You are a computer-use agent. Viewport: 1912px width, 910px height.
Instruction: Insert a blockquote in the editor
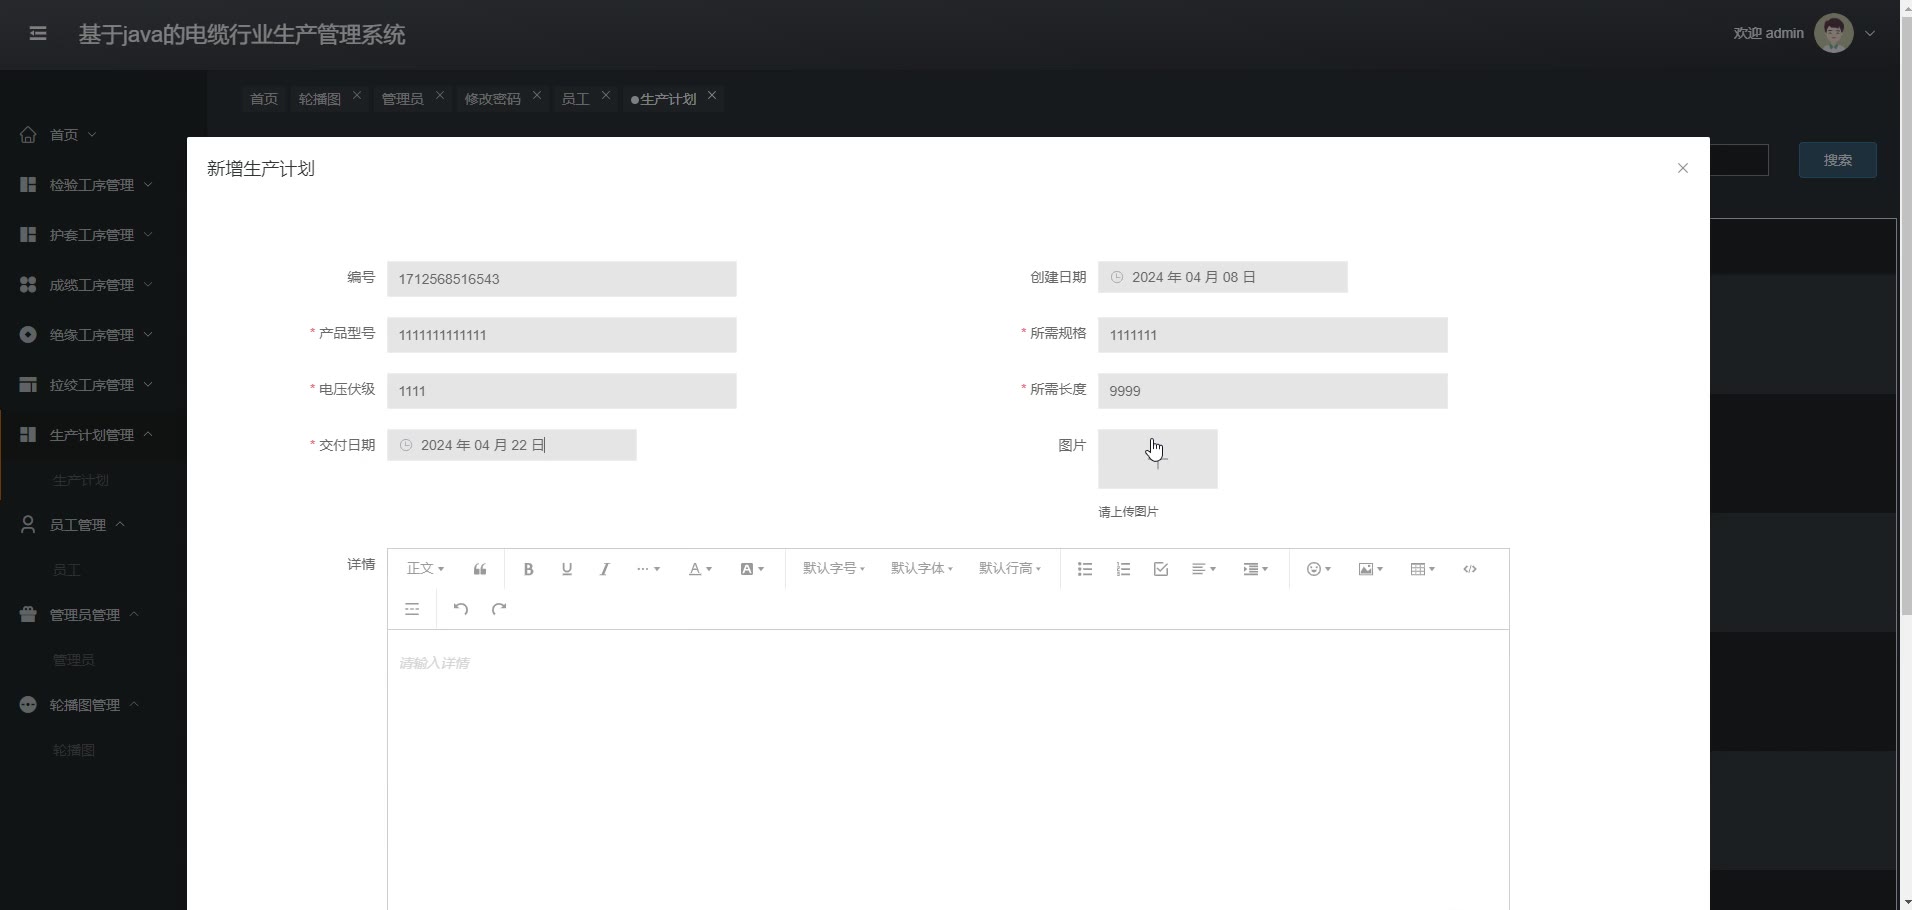tap(480, 569)
